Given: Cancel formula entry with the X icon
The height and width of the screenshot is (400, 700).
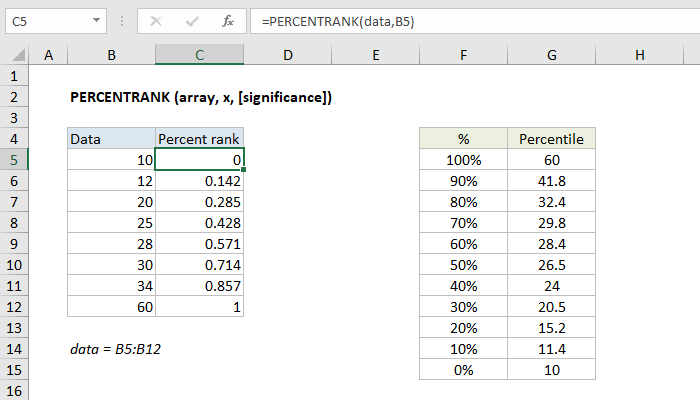Looking at the screenshot, I should click(x=156, y=21).
